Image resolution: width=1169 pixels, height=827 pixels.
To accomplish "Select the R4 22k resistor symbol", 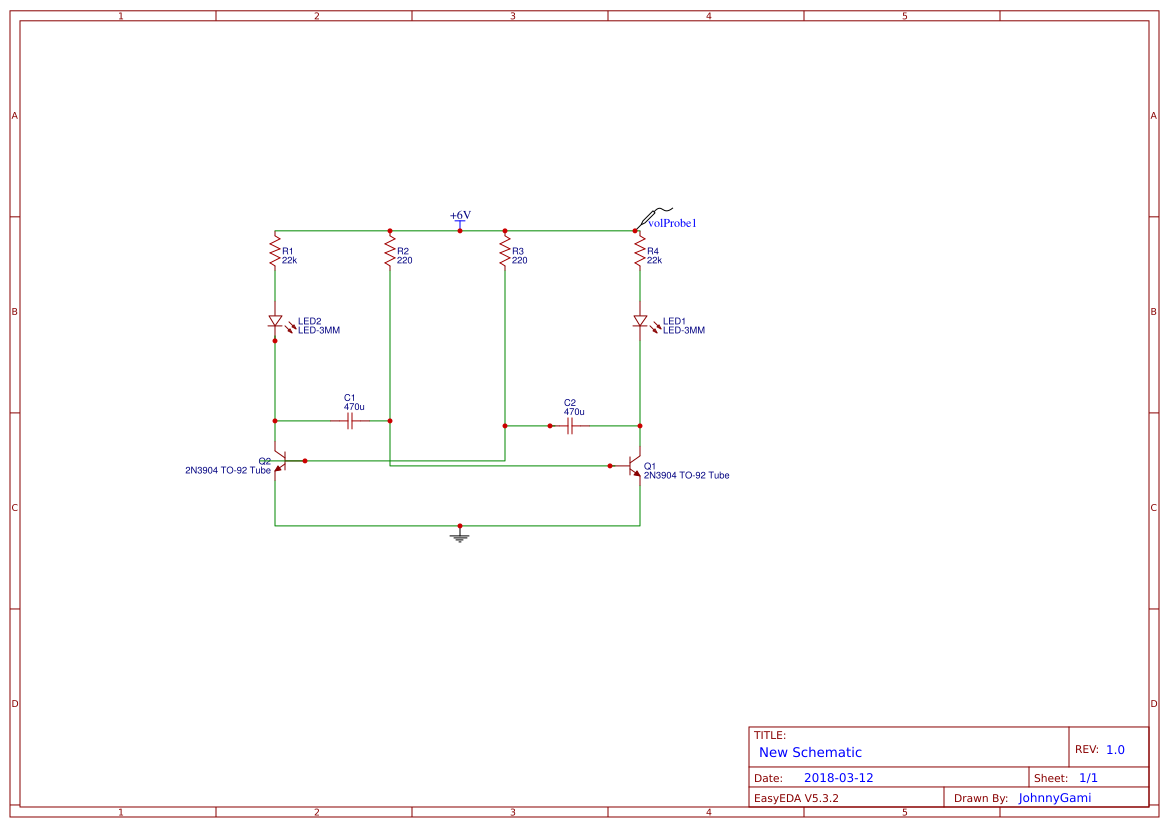I will click(640, 251).
